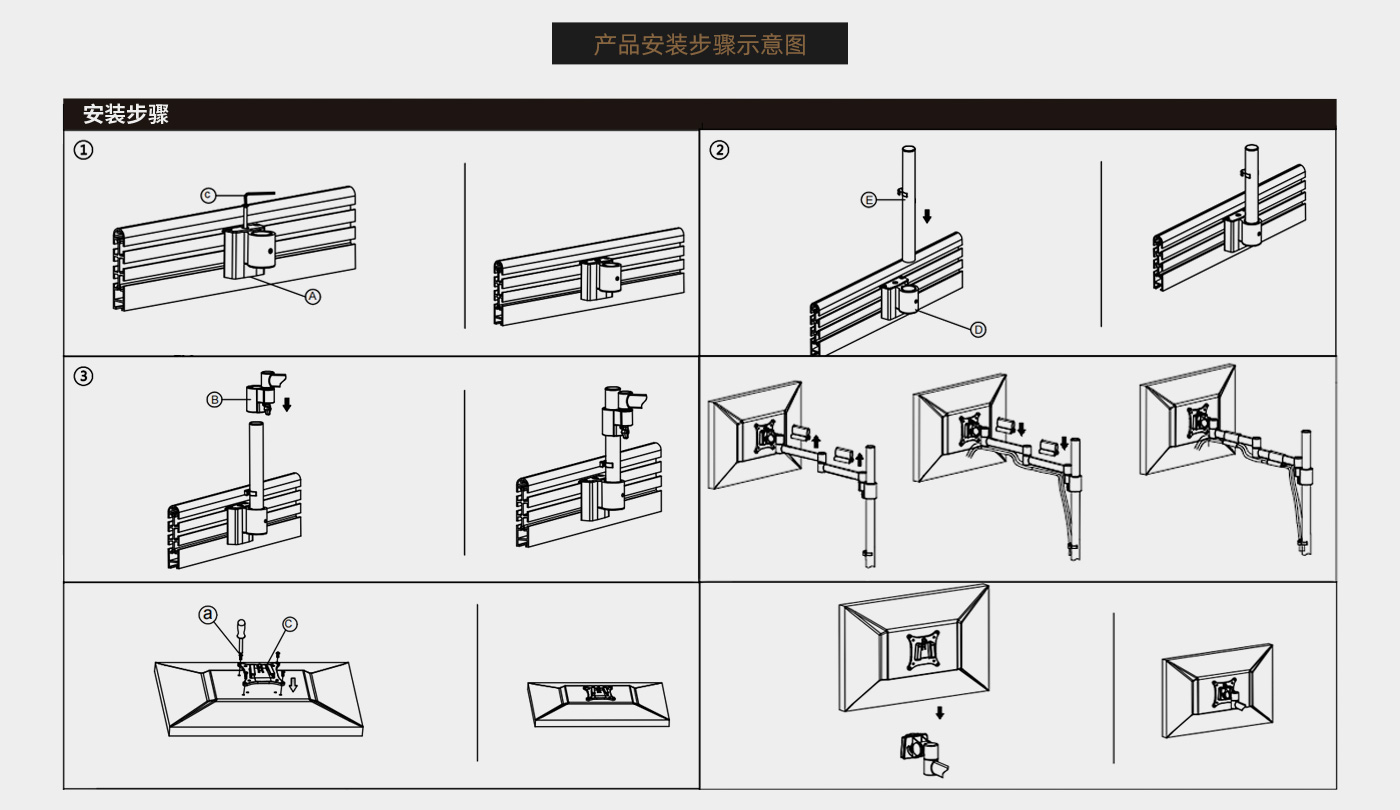
Task: Click the circled lowercase a screwdriver label
Action: click(x=208, y=615)
